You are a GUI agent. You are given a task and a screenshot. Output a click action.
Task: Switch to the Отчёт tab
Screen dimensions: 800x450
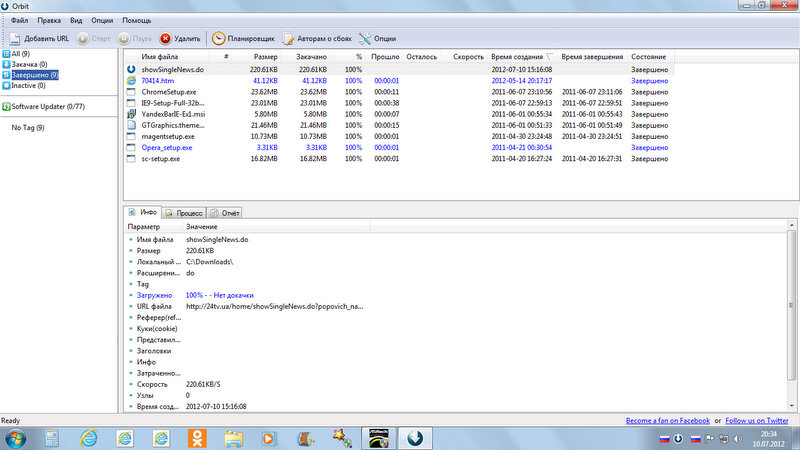(225, 213)
